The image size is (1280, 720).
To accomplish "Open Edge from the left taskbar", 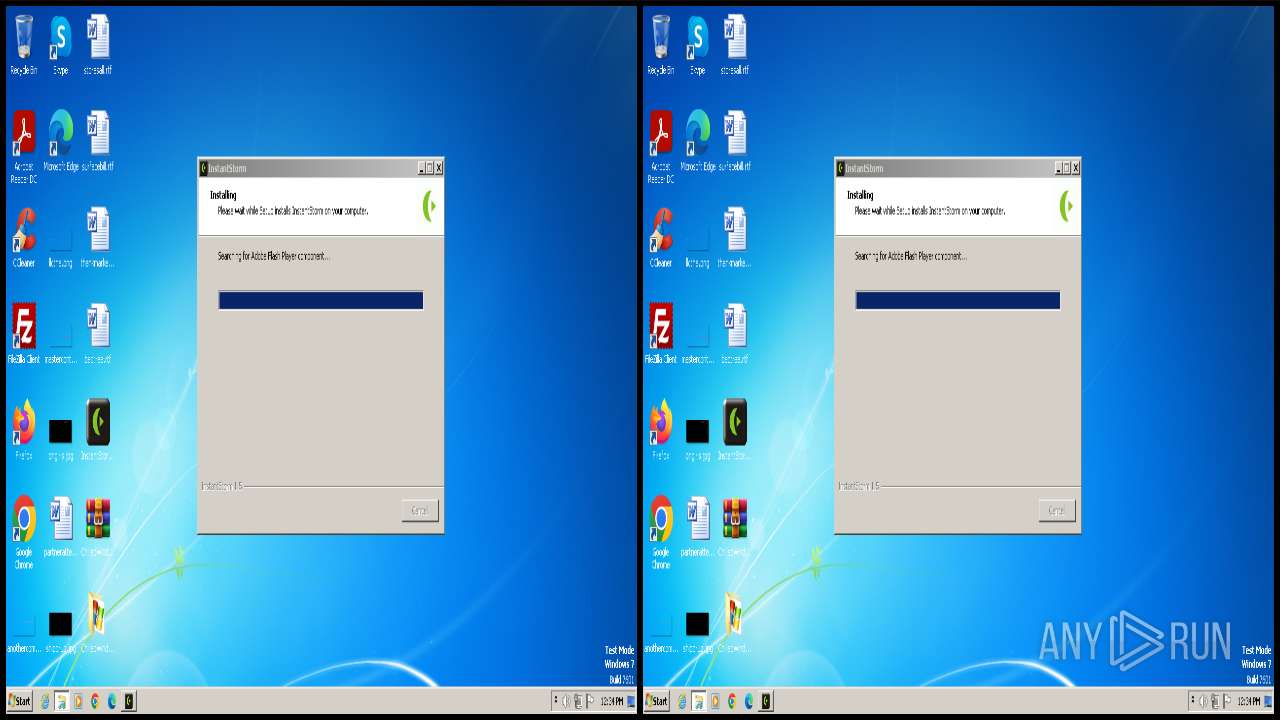I will click(x=112, y=701).
